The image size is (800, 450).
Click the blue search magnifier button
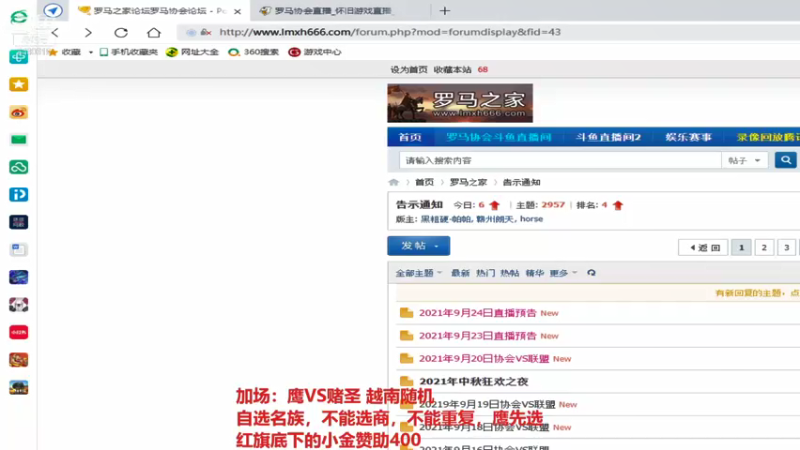coord(786,160)
